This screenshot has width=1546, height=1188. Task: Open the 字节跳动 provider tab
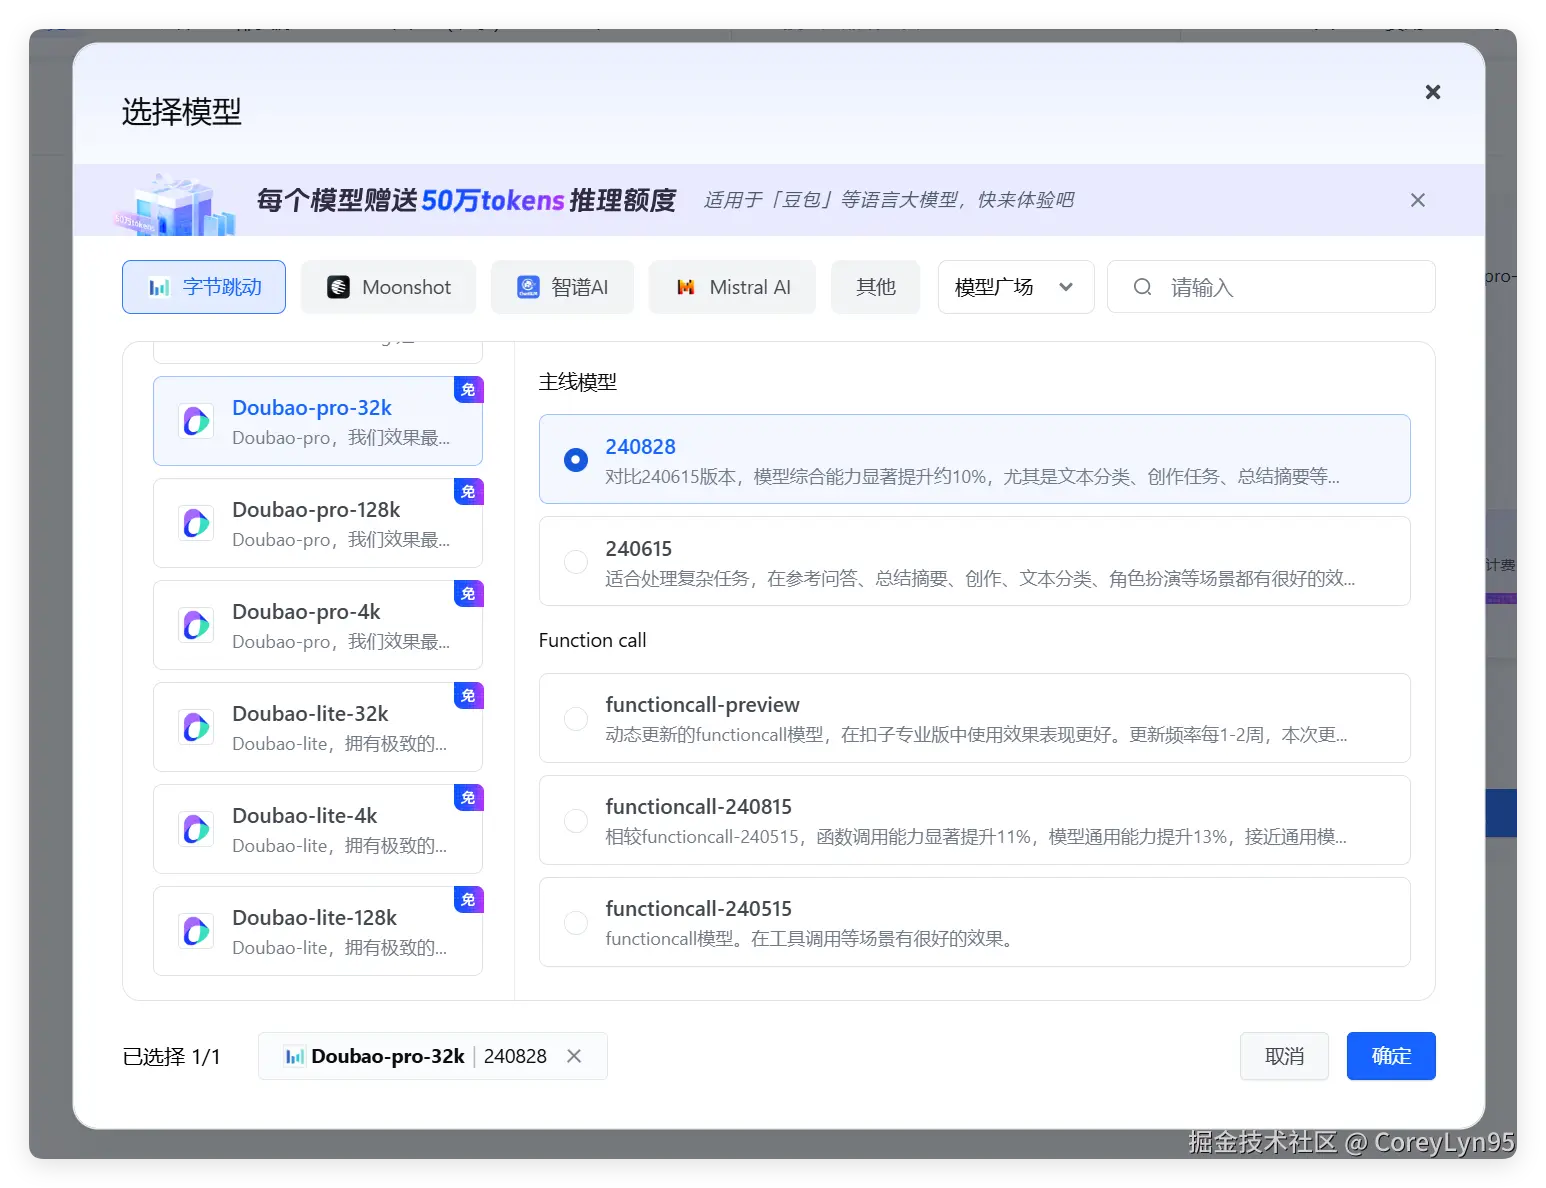pos(203,287)
